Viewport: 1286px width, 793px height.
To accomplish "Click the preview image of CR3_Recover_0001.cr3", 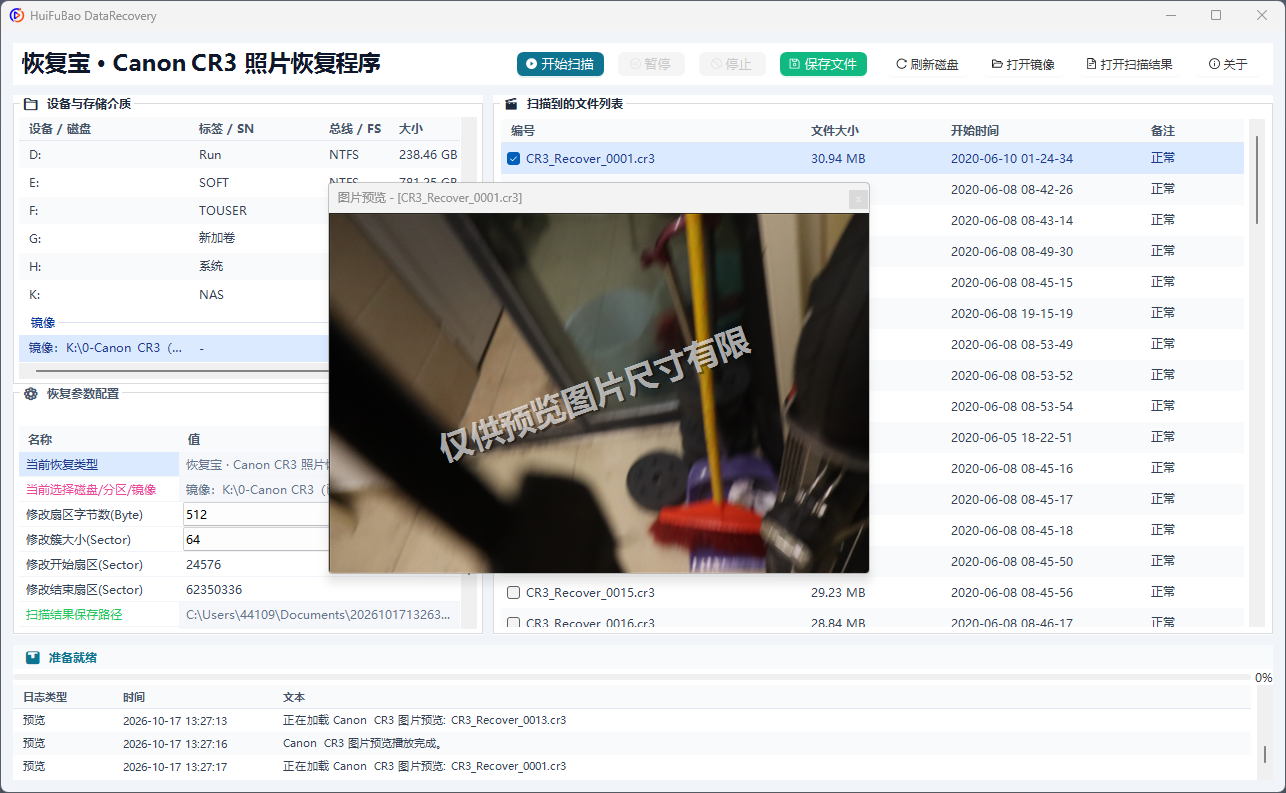I will pos(599,392).
